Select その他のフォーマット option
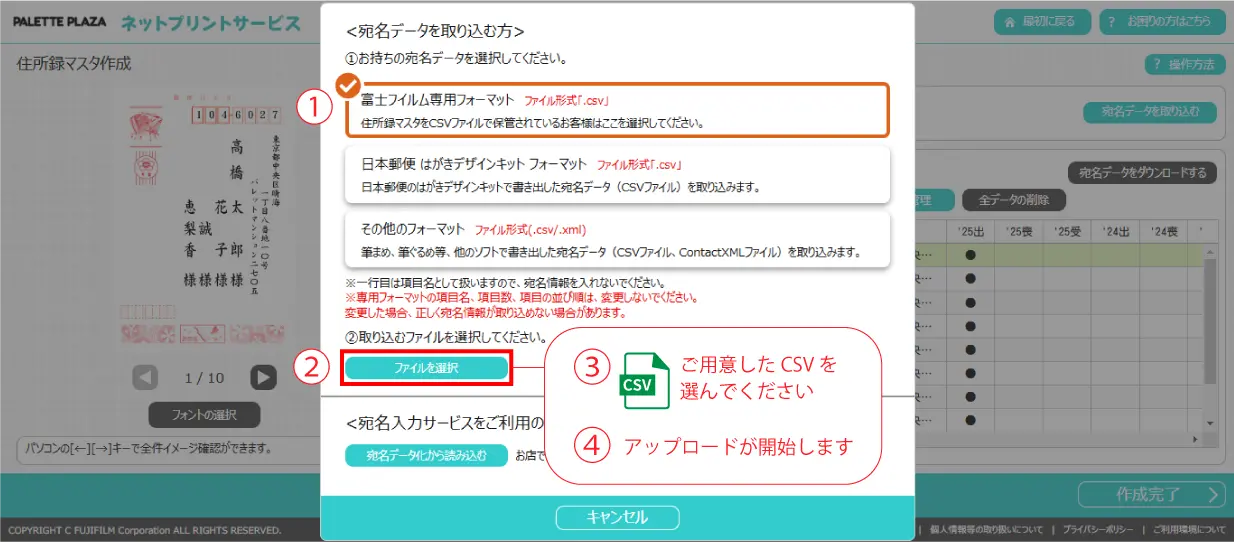Image resolution: width=1234 pixels, height=542 pixels. click(x=617, y=238)
